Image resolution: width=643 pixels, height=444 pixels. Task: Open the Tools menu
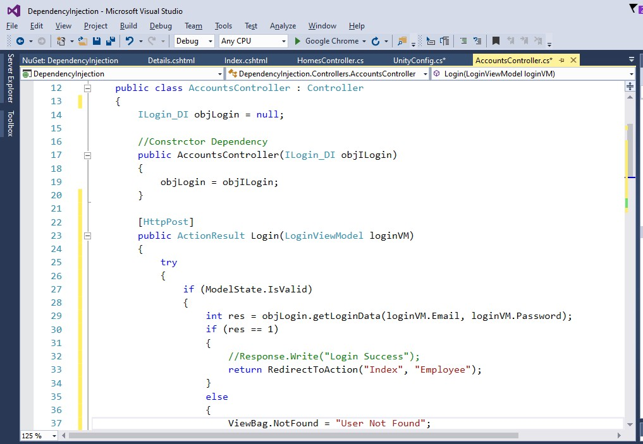tap(223, 26)
